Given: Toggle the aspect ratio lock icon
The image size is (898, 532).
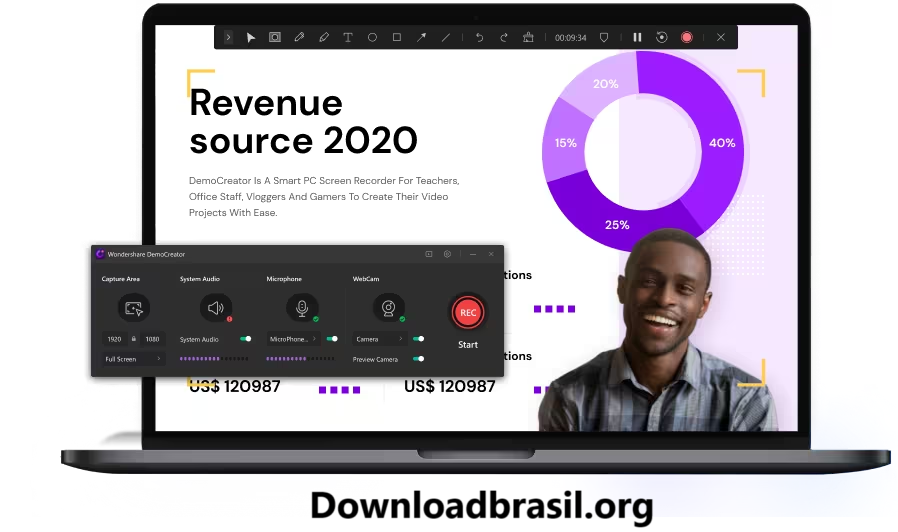Looking at the screenshot, I should (x=133, y=339).
